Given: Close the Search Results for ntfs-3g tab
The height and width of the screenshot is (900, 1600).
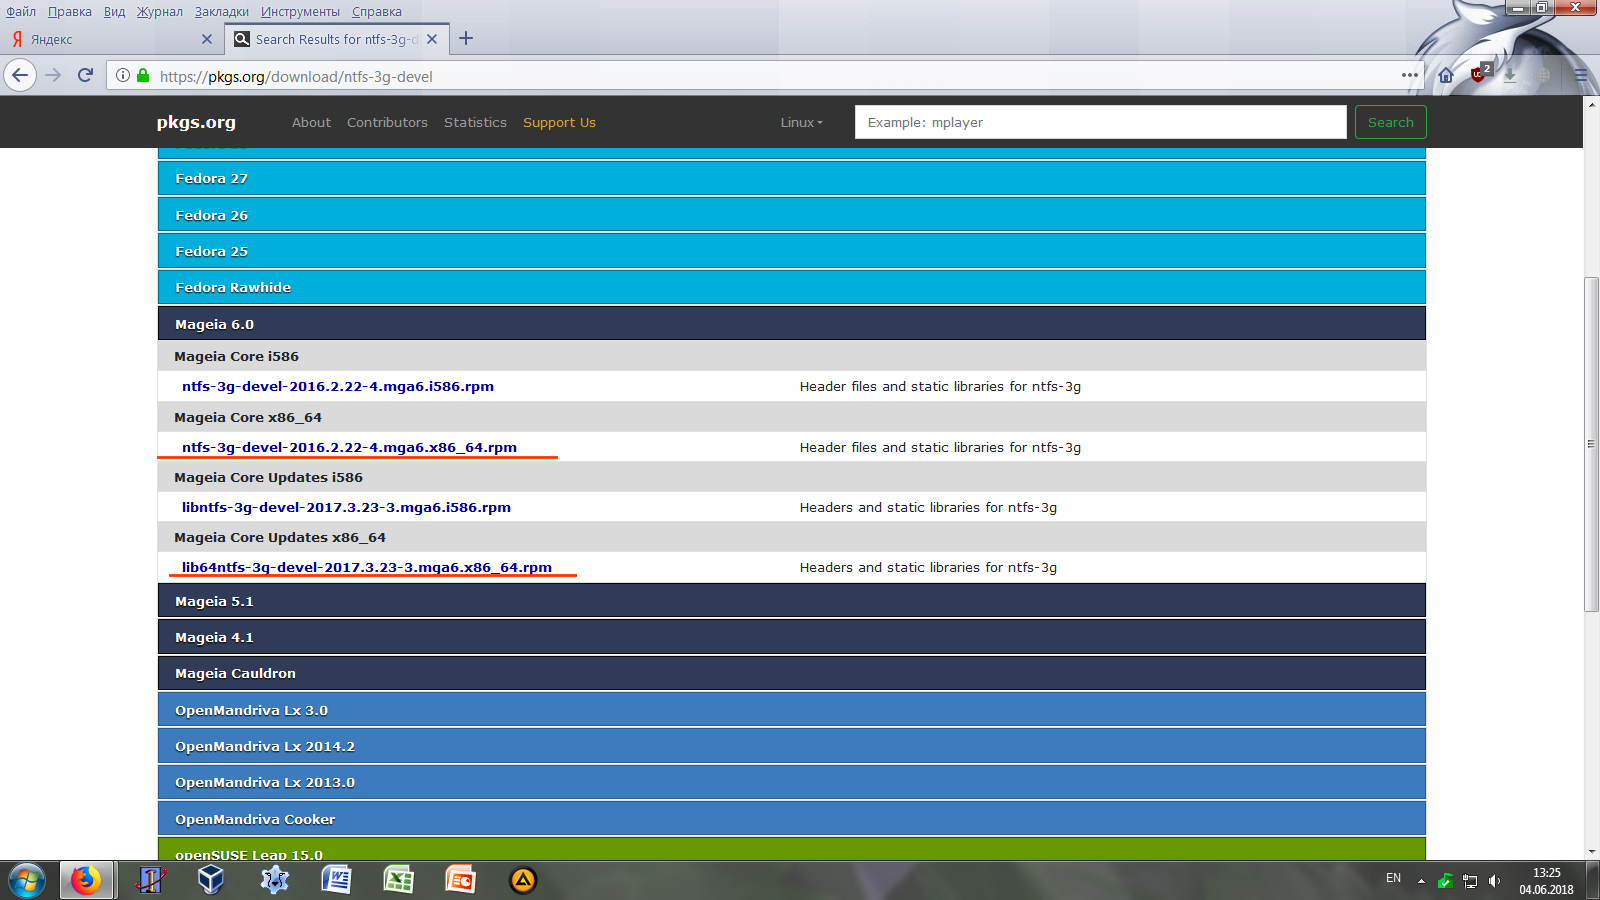Looking at the screenshot, I should point(432,39).
